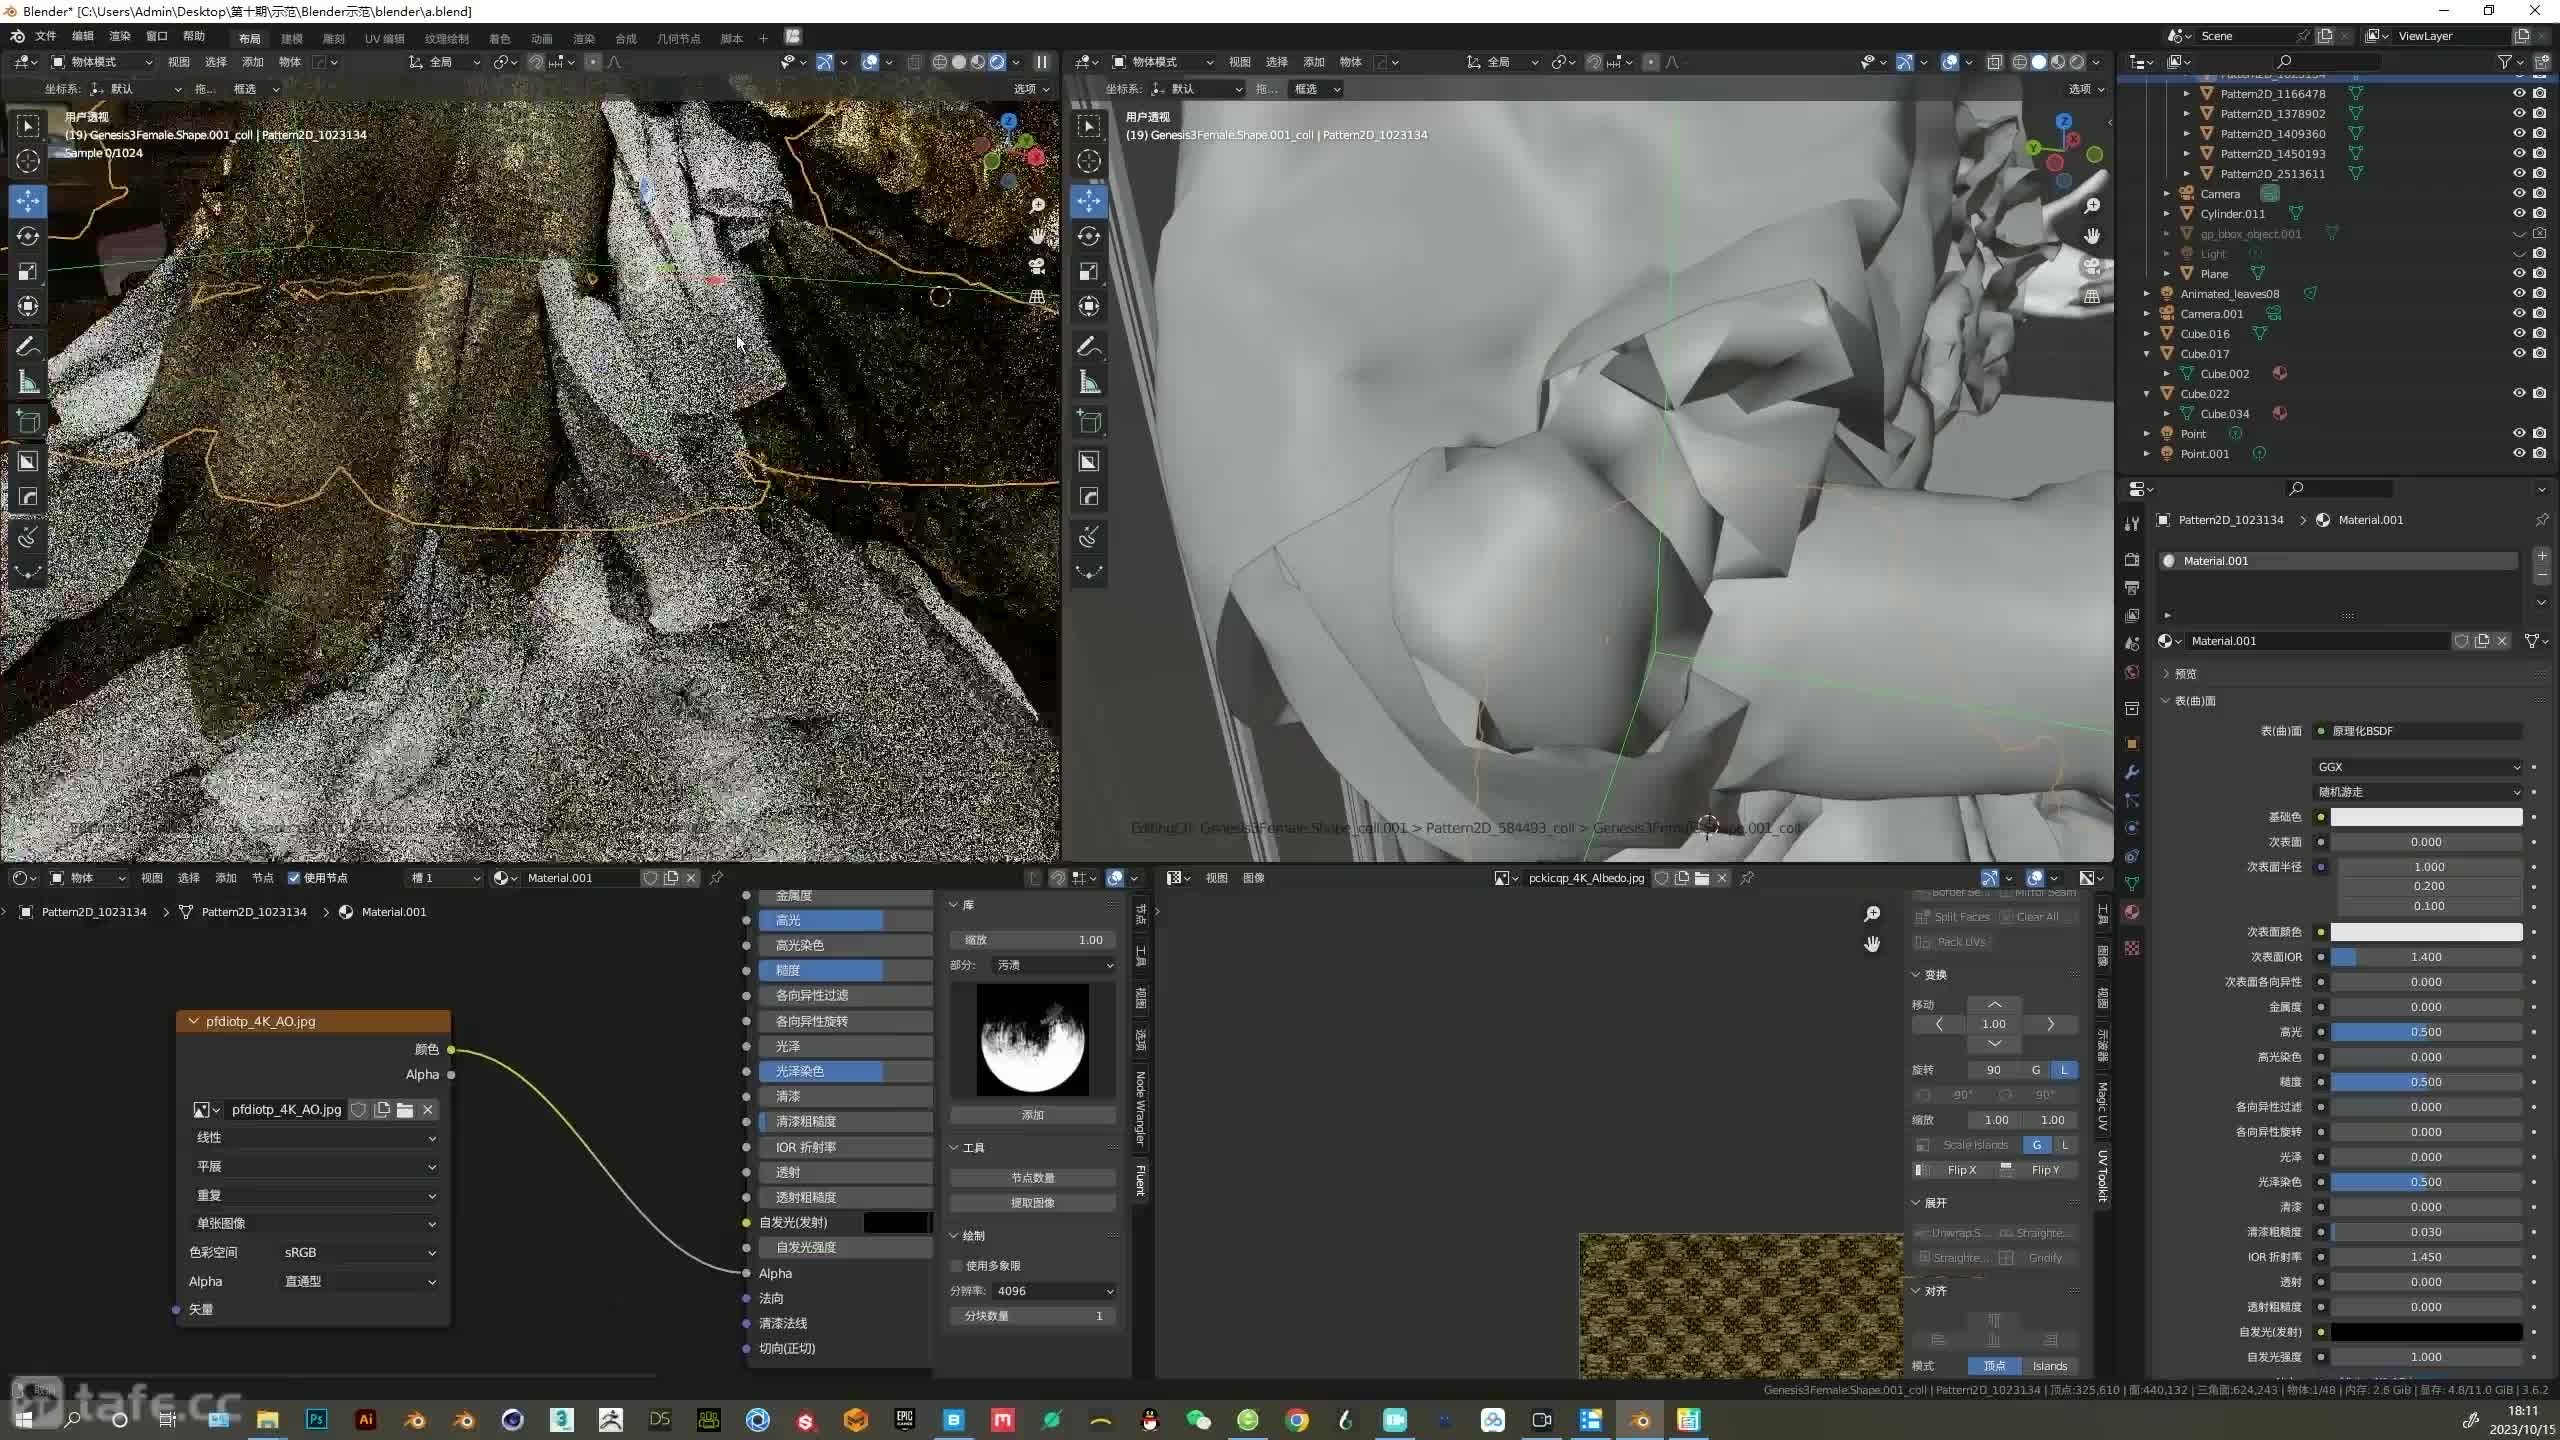Open the File (文件) menu
Screen dimensions: 2560x1440
coord(46,37)
